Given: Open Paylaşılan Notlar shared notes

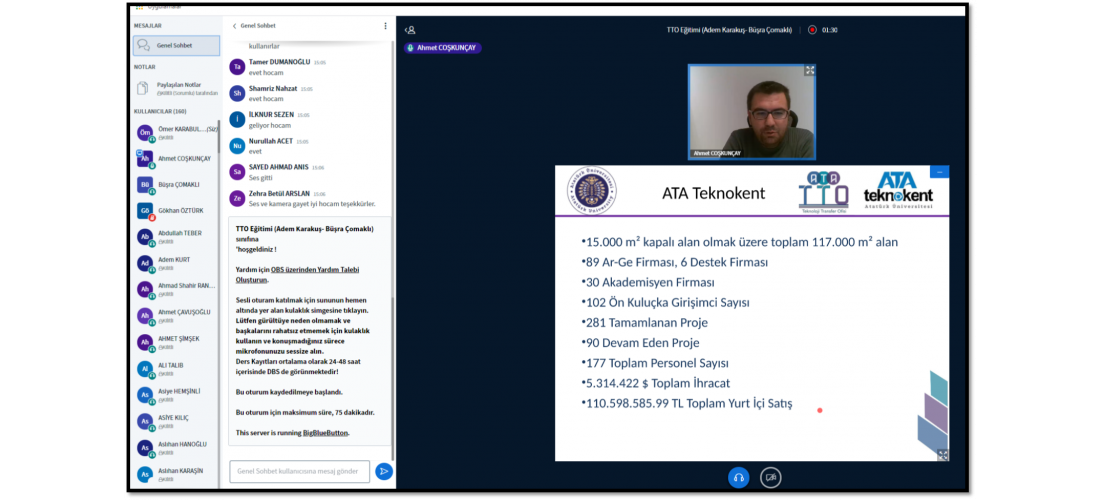Looking at the screenshot, I should (x=176, y=88).
